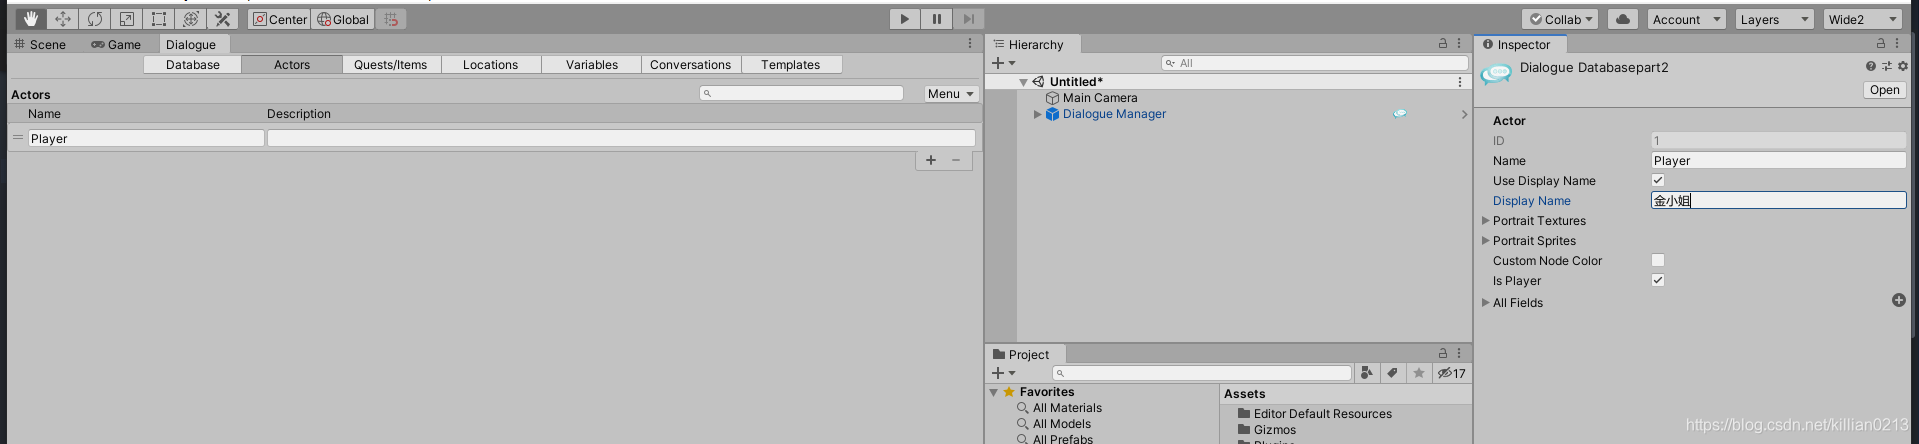
Task: Toggle the grid snapping icon
Action: tap(391, 19)
